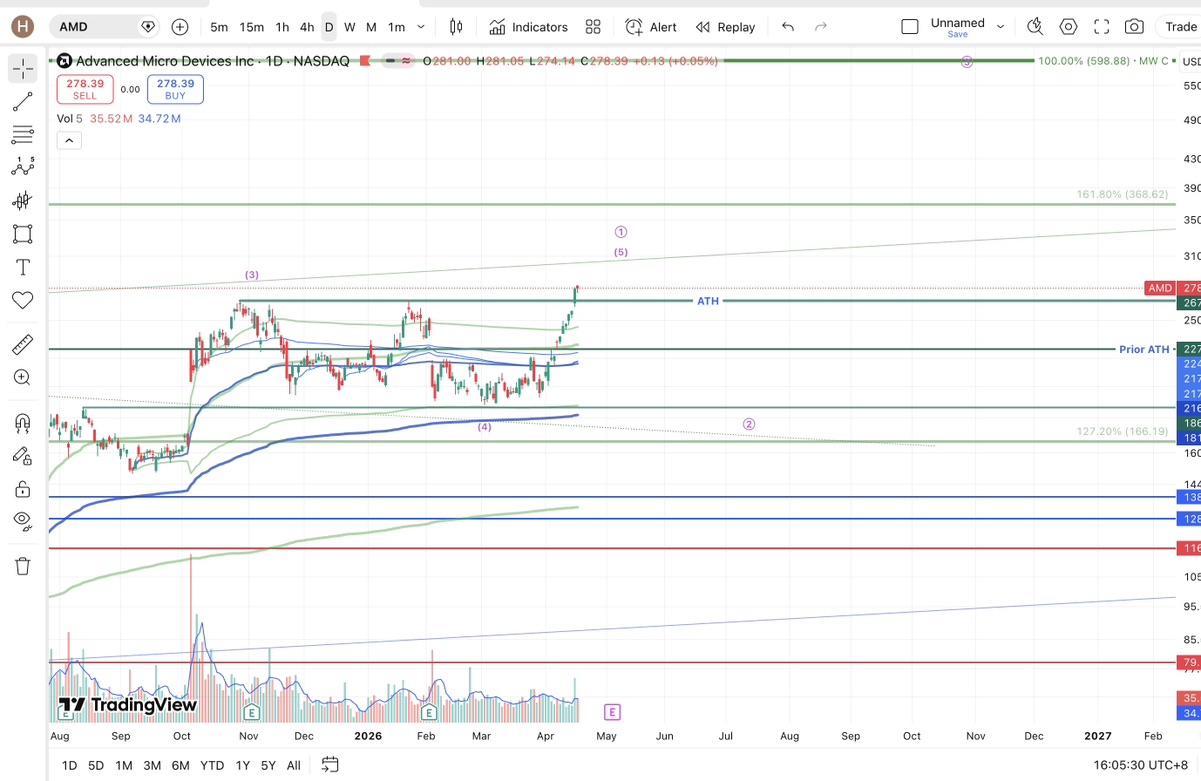Click the trash icon to remove drawings
Screen dimensions: 1201x781
click(x=22, y=566)
